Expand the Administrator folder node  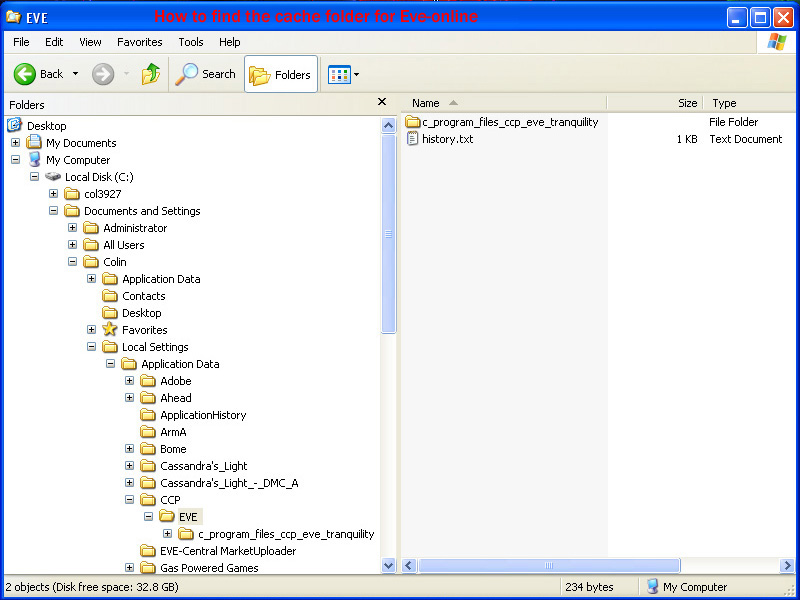pos(72,228)
